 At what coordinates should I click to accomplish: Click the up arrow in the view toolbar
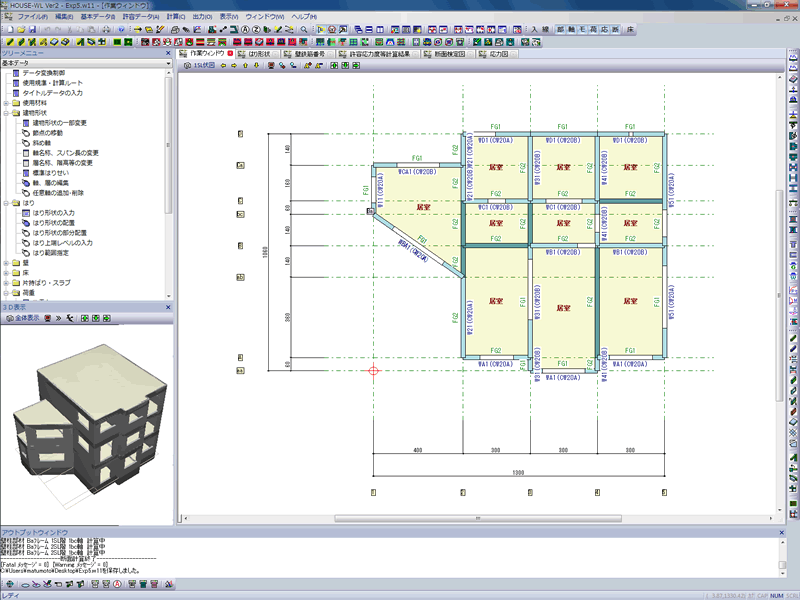coord(246,66)
